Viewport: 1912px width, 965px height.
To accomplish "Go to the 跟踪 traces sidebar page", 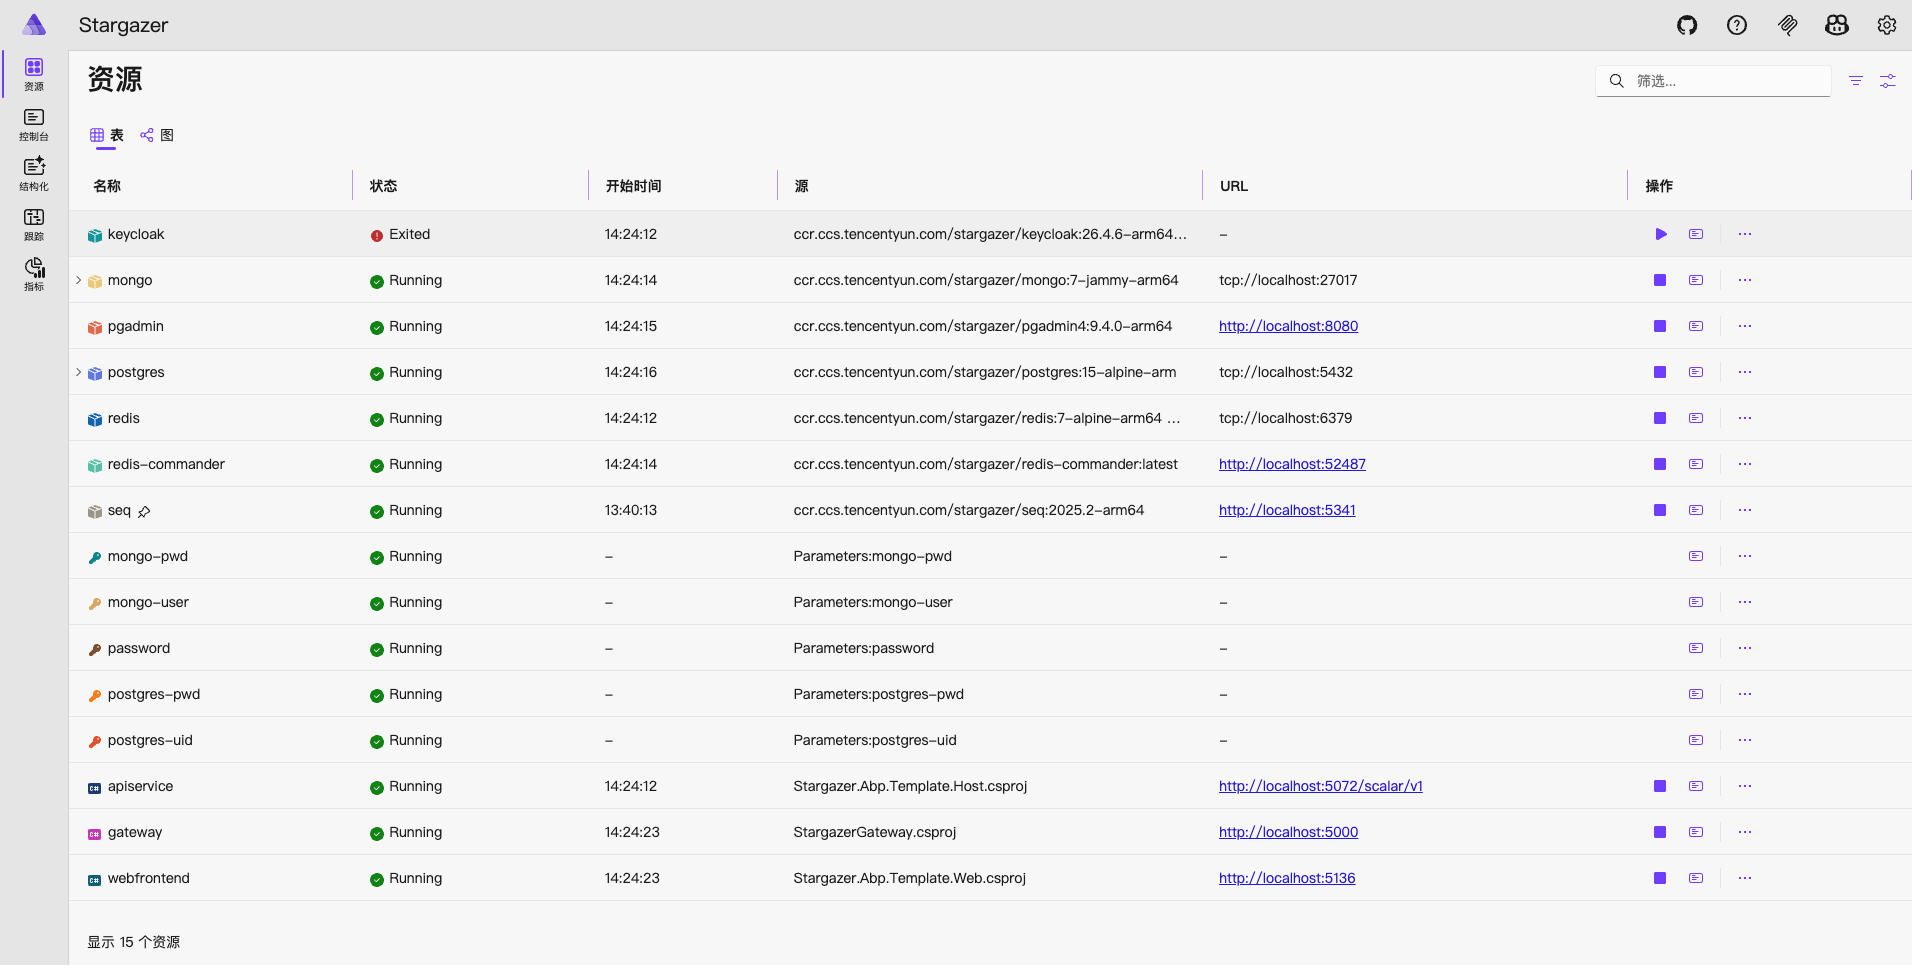I will click(34, 224).
